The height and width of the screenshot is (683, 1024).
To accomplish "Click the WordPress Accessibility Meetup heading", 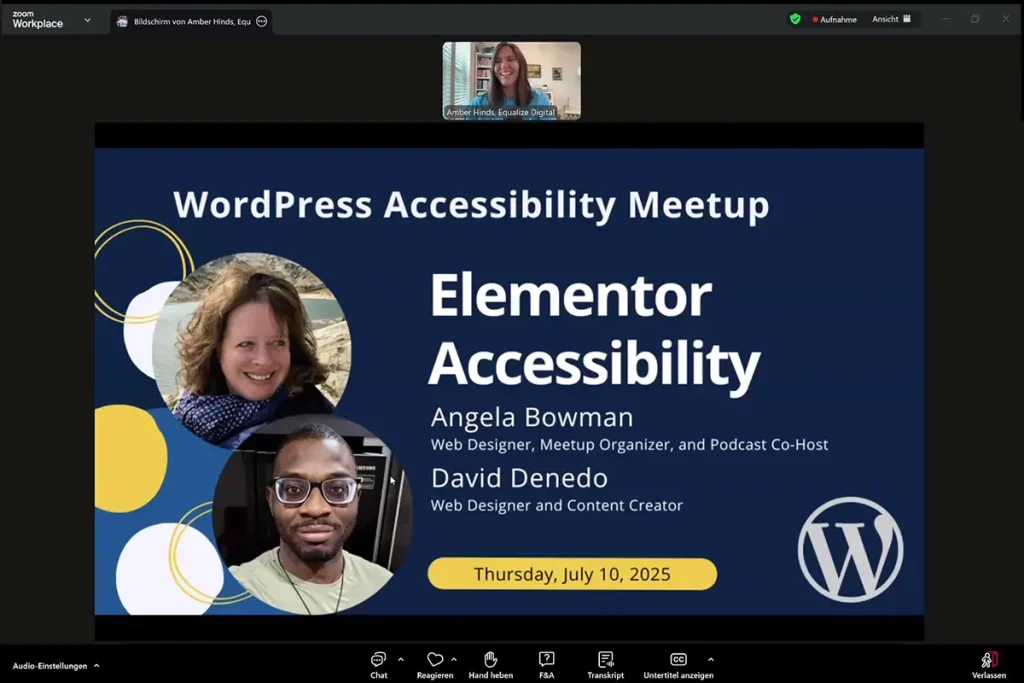I will tap(471, 204).
